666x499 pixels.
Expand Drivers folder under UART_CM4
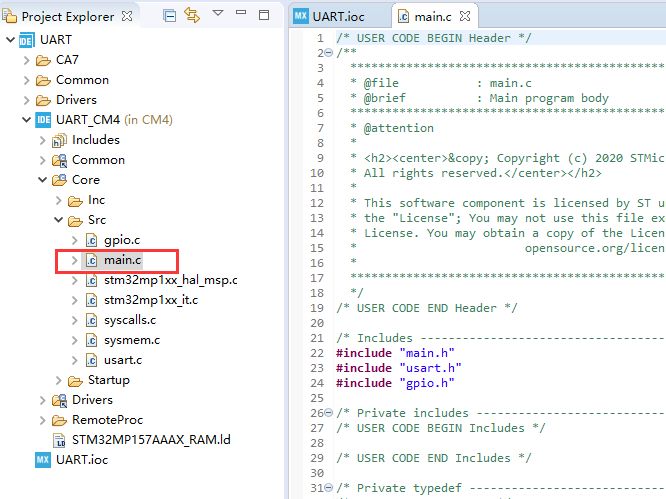pos(42,400)
